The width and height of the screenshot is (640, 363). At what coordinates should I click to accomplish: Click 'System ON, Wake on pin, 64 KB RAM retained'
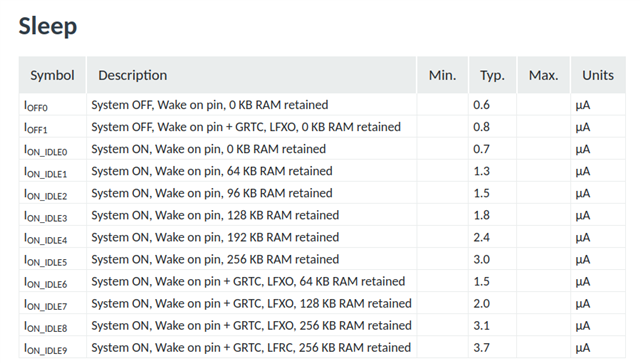[212, 171]
